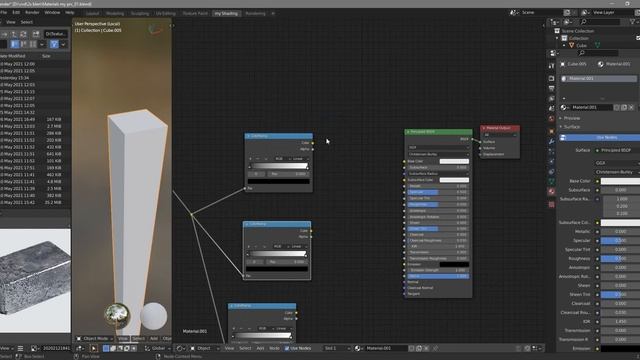Adjust Specular slider in Principled BSDF node
The image size is (640, 360).
pos(438,192)
